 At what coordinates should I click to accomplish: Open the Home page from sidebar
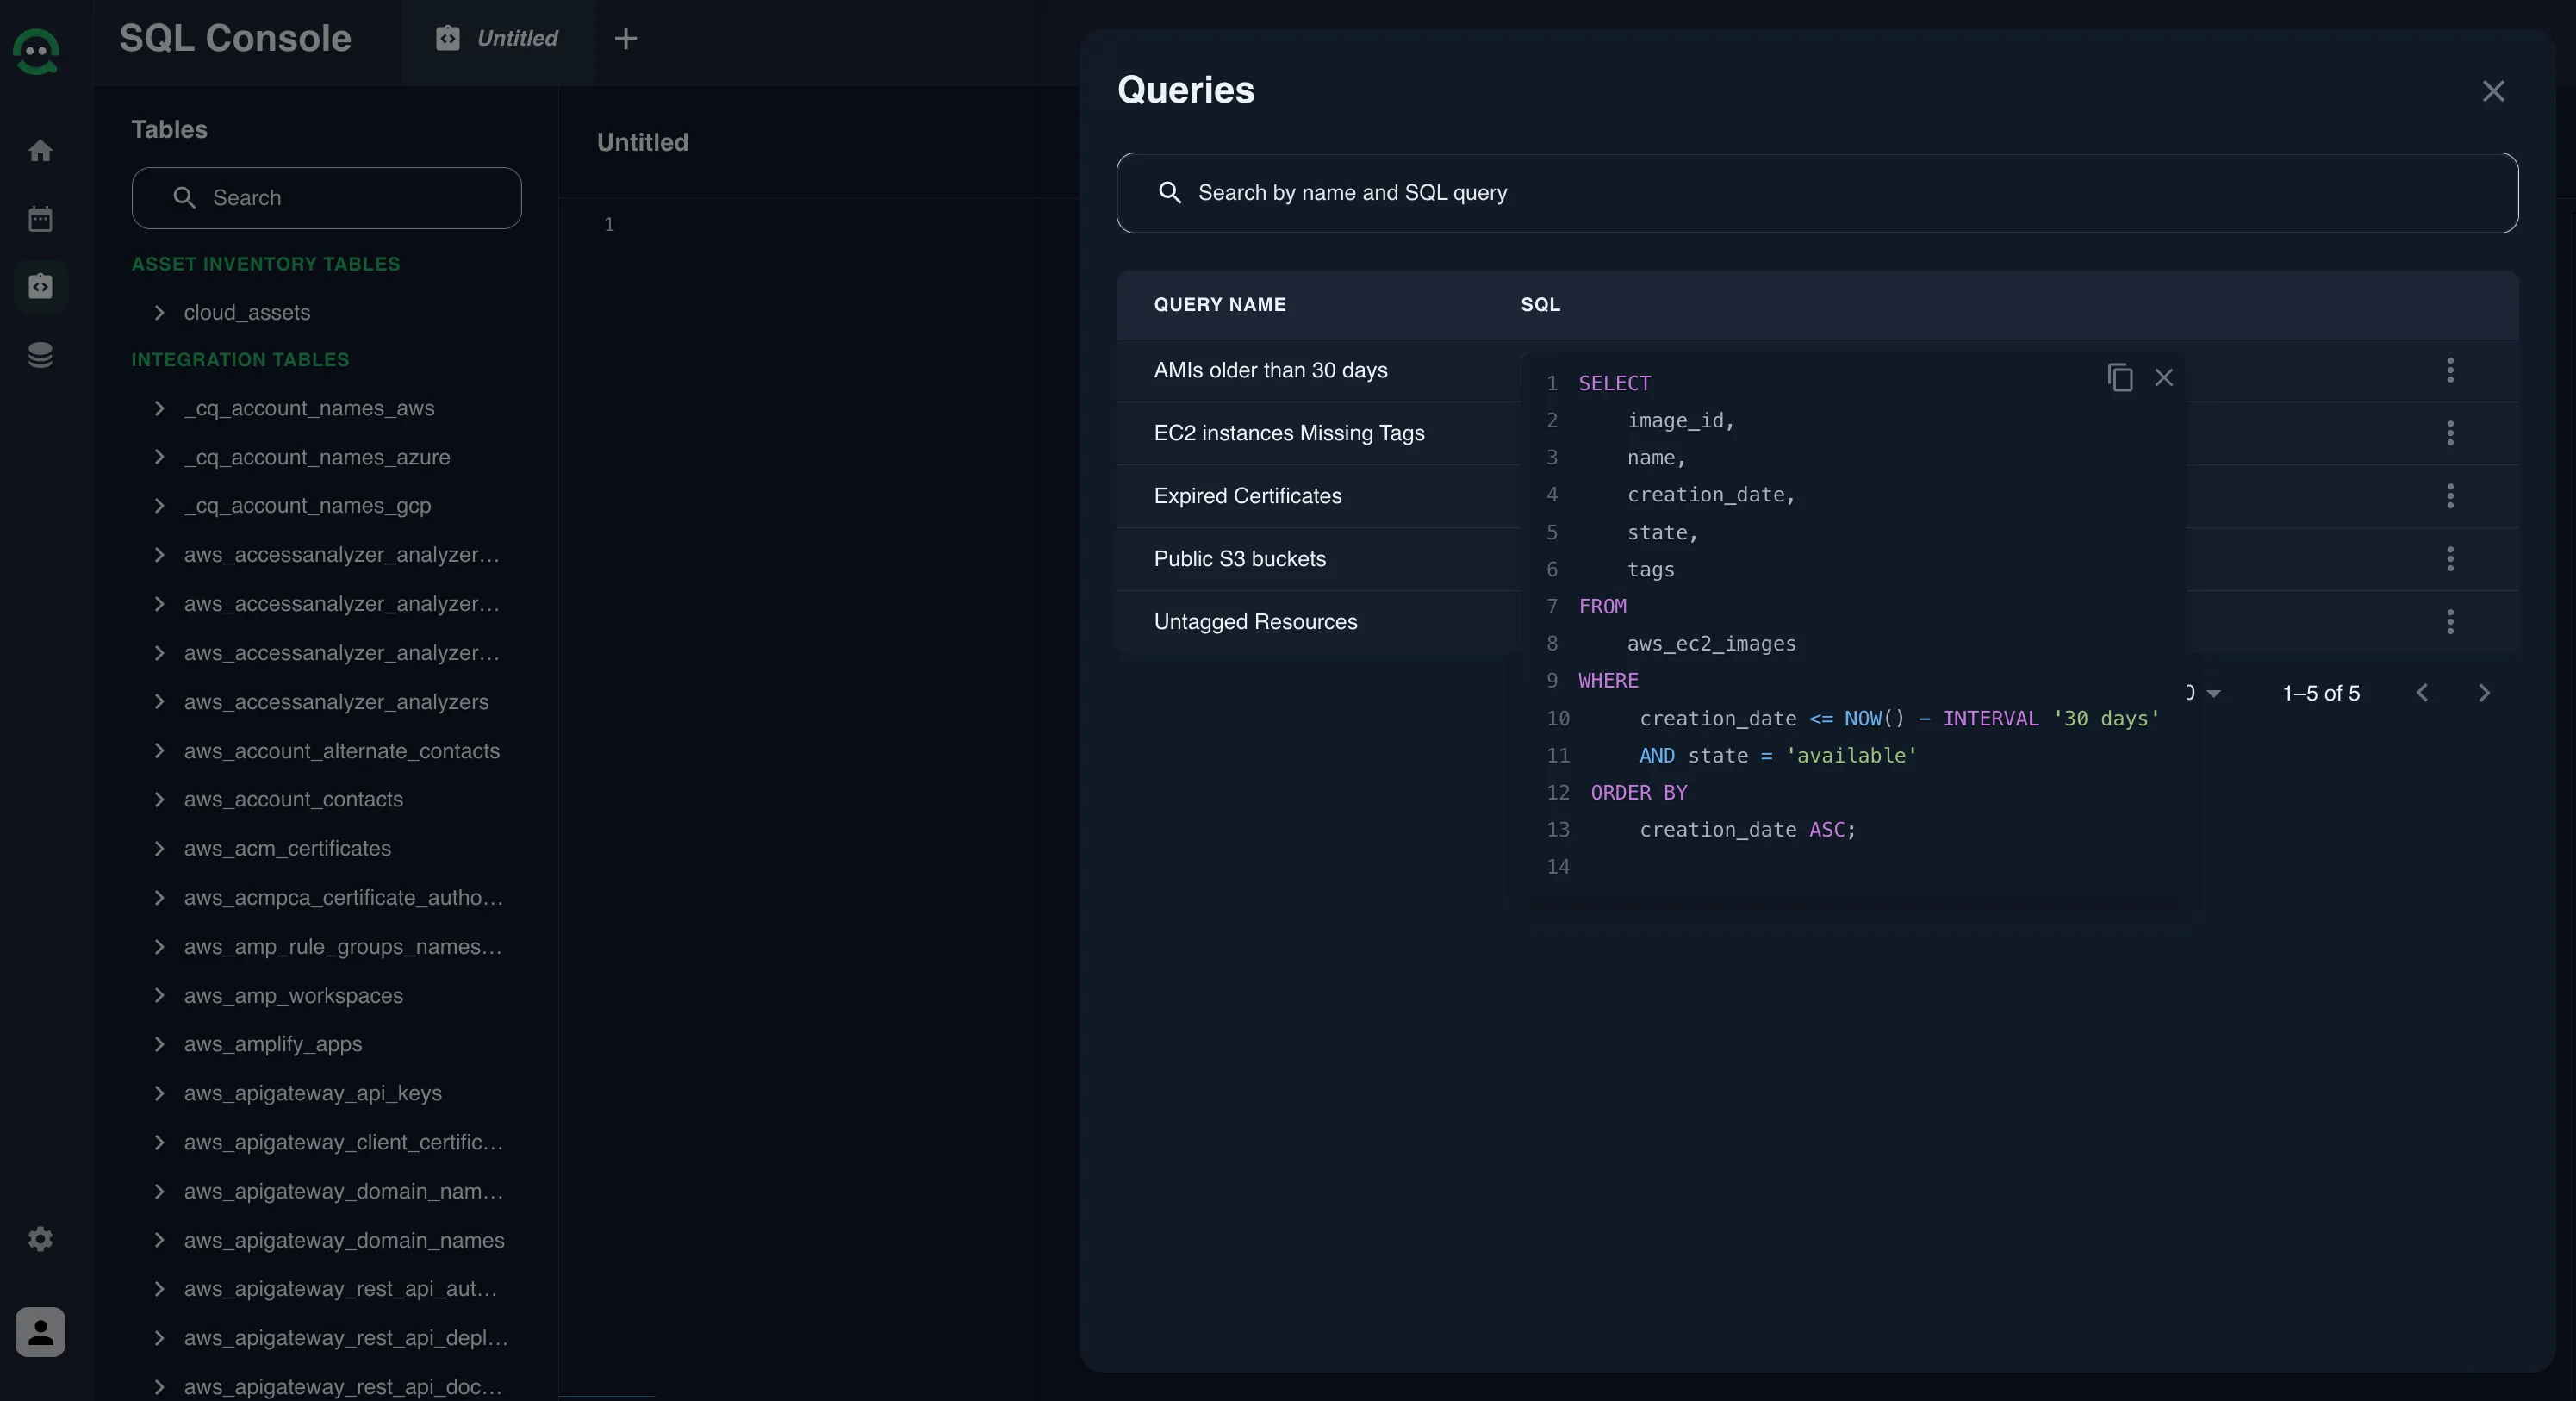tap(40, 151)
